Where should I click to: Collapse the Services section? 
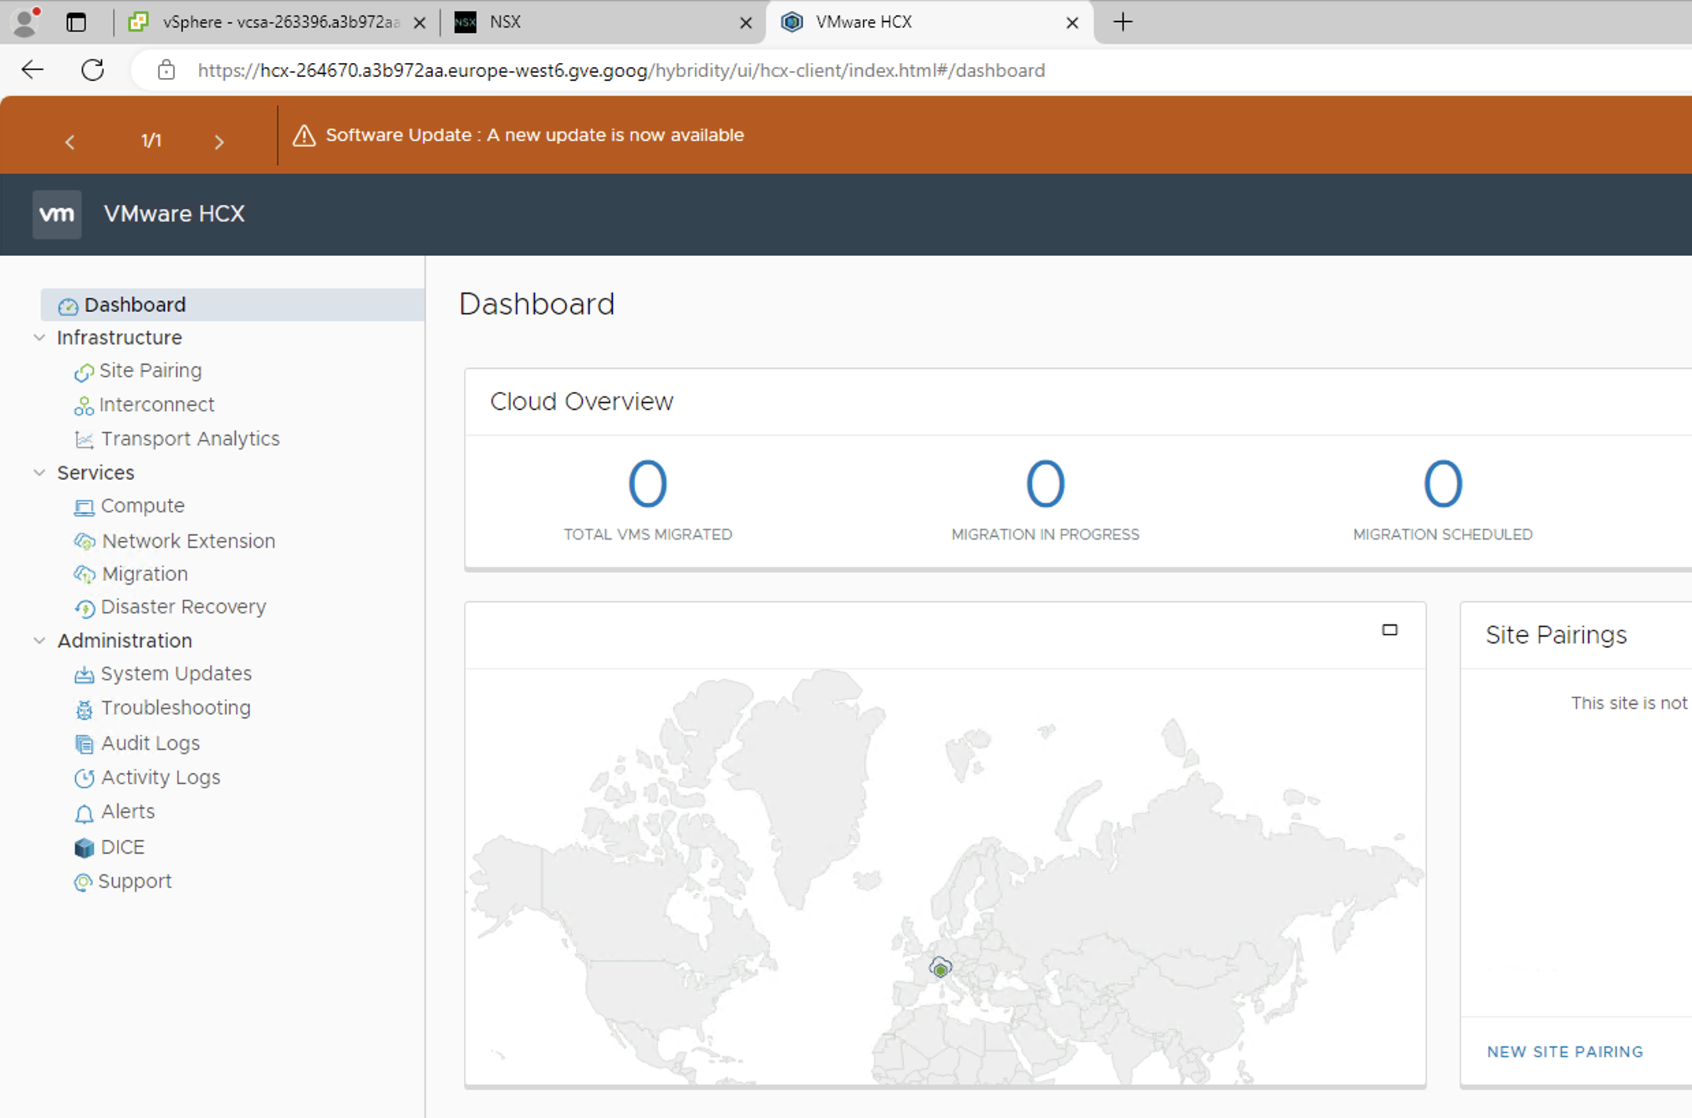[x=39, y=473]
